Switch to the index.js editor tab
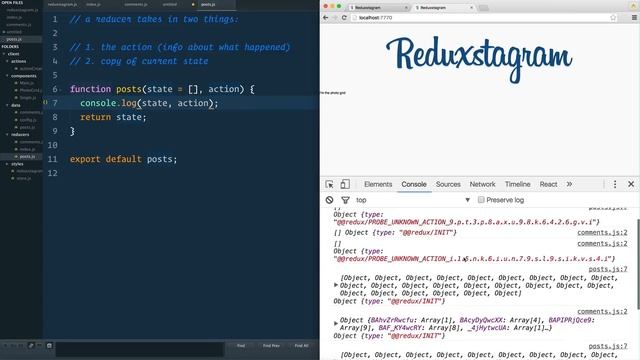This screenshot has width=640, height=360. (x=93, y=4)
